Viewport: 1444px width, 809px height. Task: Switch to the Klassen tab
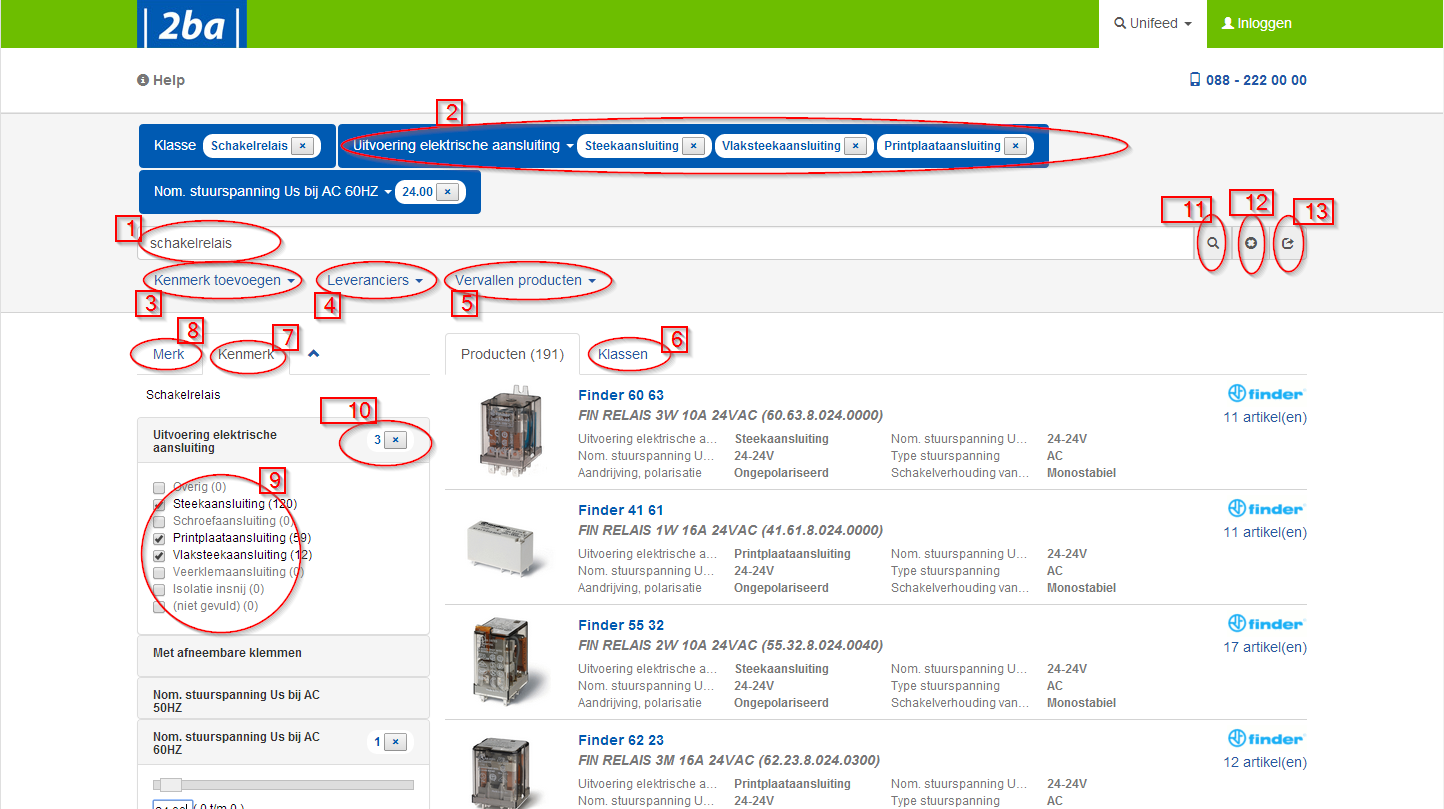point(622,354)
